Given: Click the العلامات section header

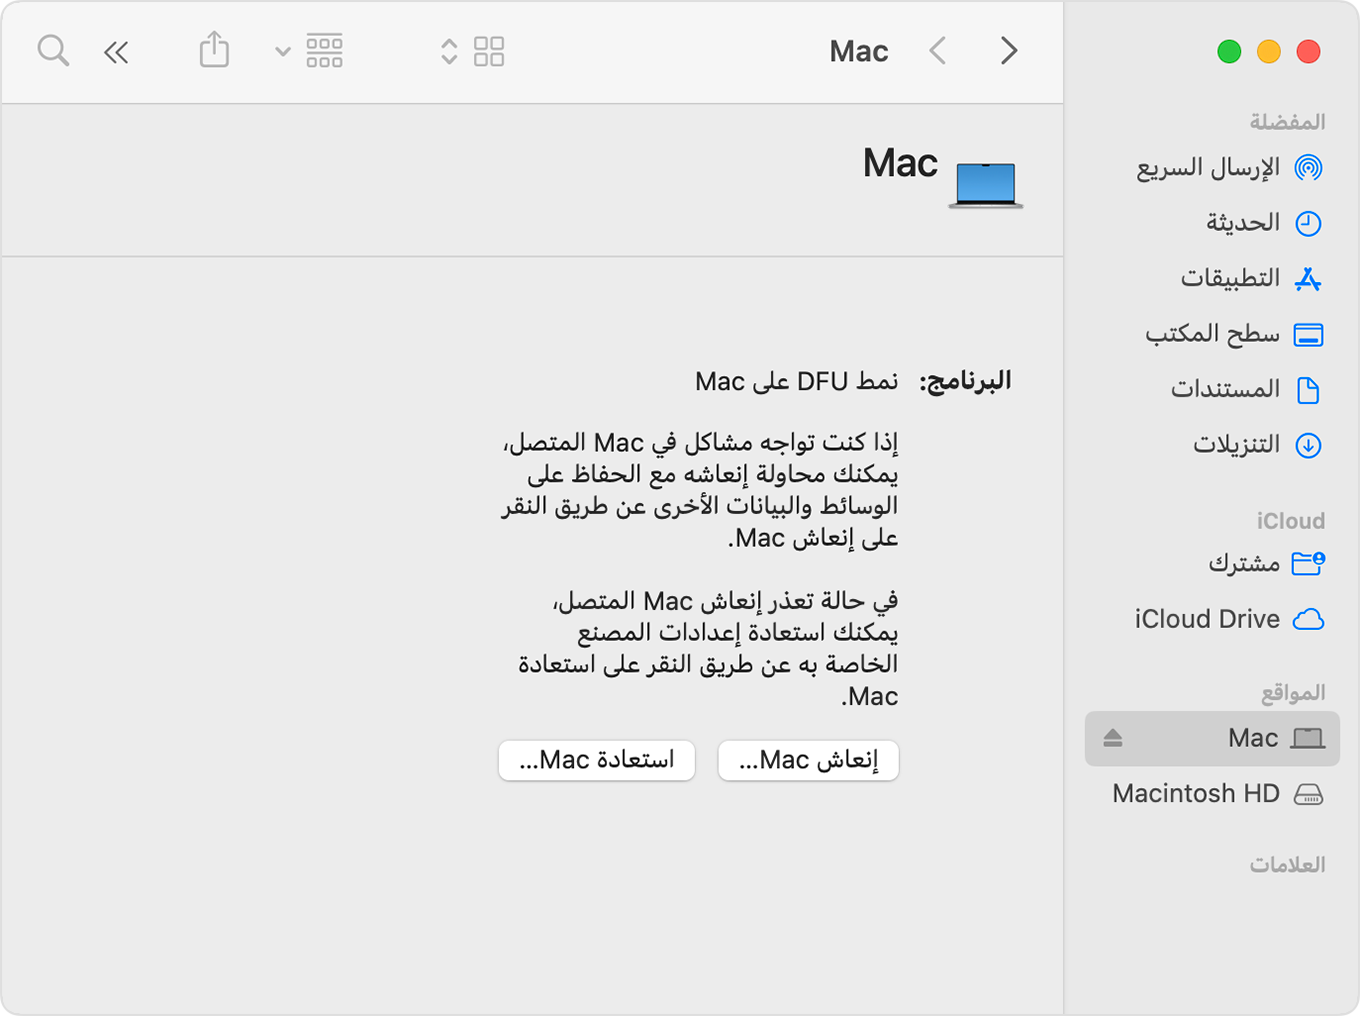Looking at the screenshot, I should click(x=1287, y=865).
